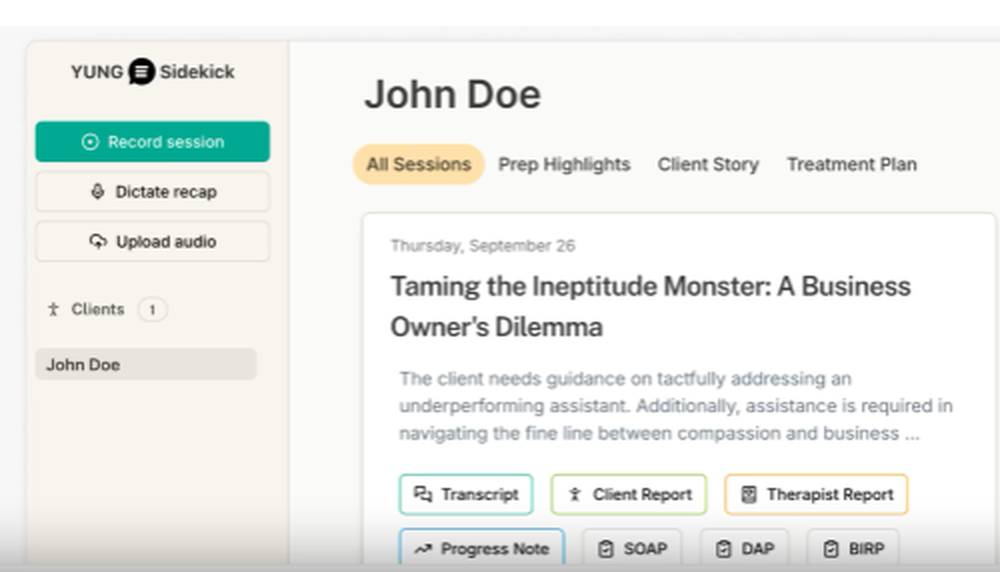
Task: Open session titled Taming the Ineptitude Monster
Action: [650, 306]
